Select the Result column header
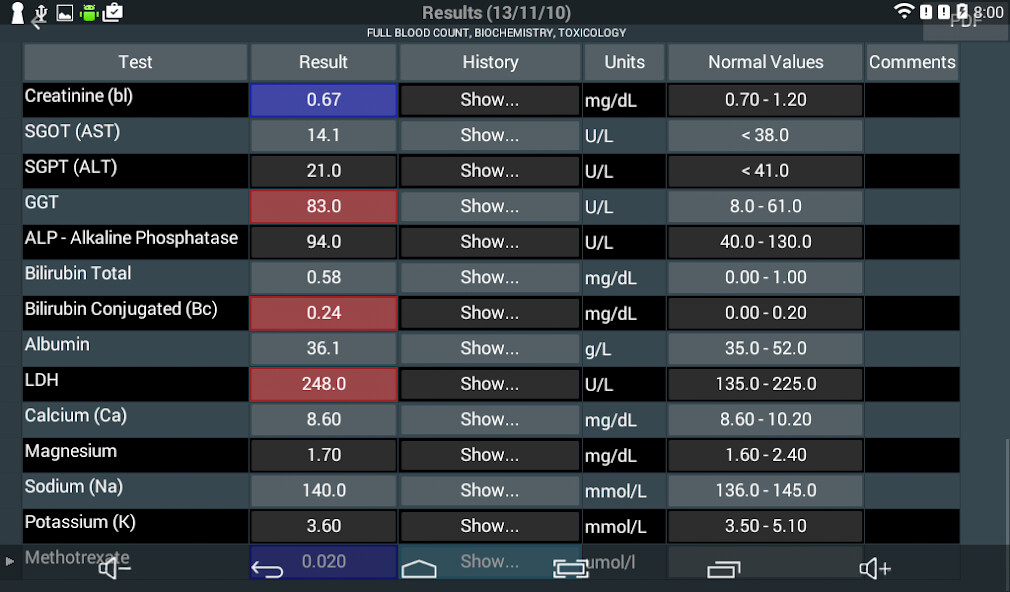Viewport: 1010px width, 592px height. 323,62
